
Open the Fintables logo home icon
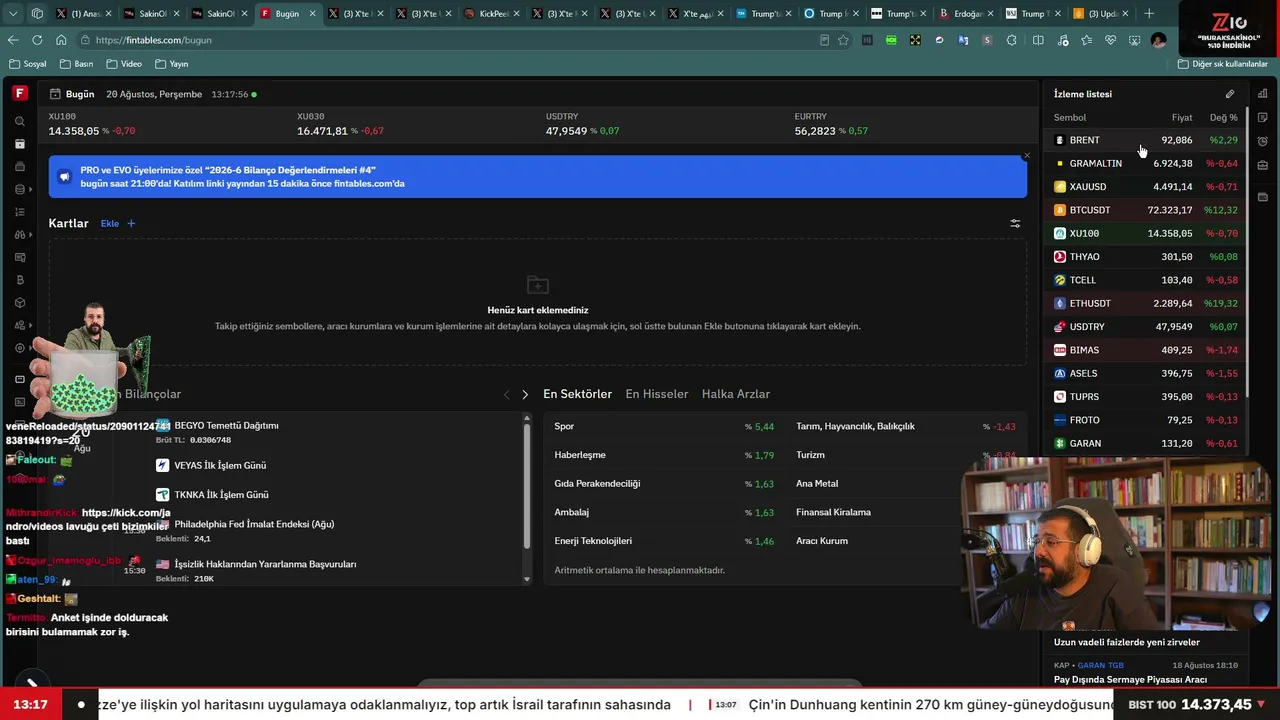[19, 93]
